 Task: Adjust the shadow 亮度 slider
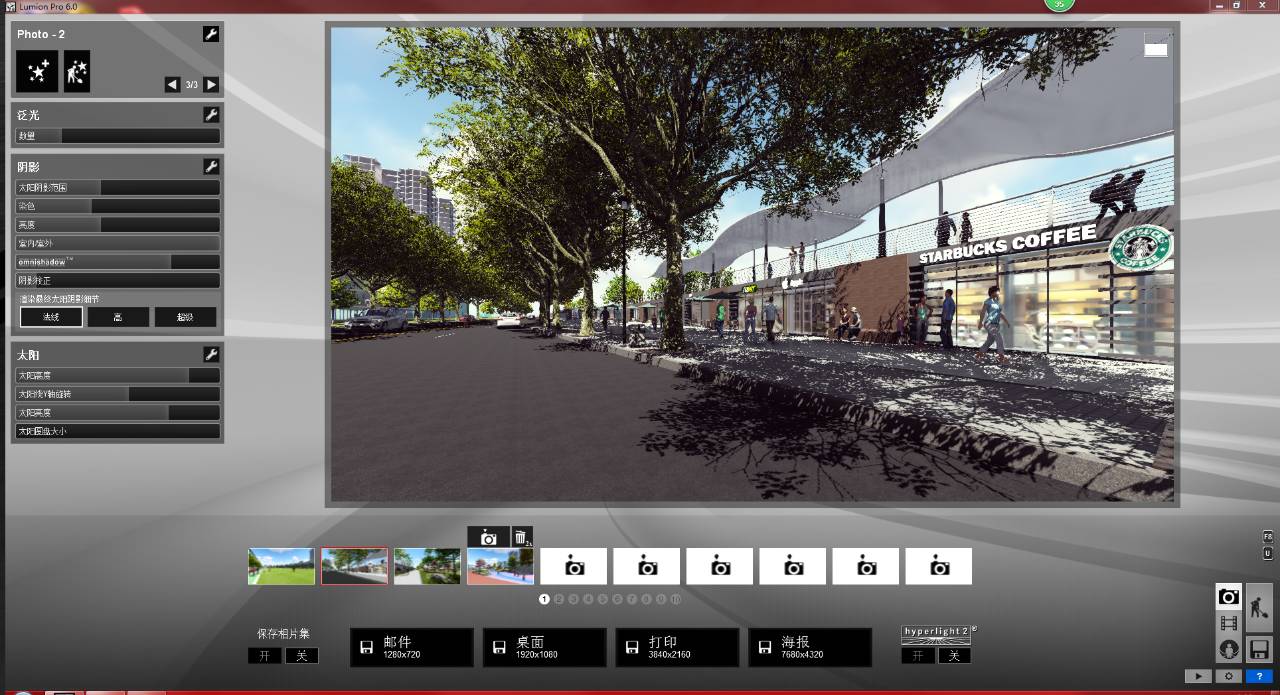click(x=118, y=225)
